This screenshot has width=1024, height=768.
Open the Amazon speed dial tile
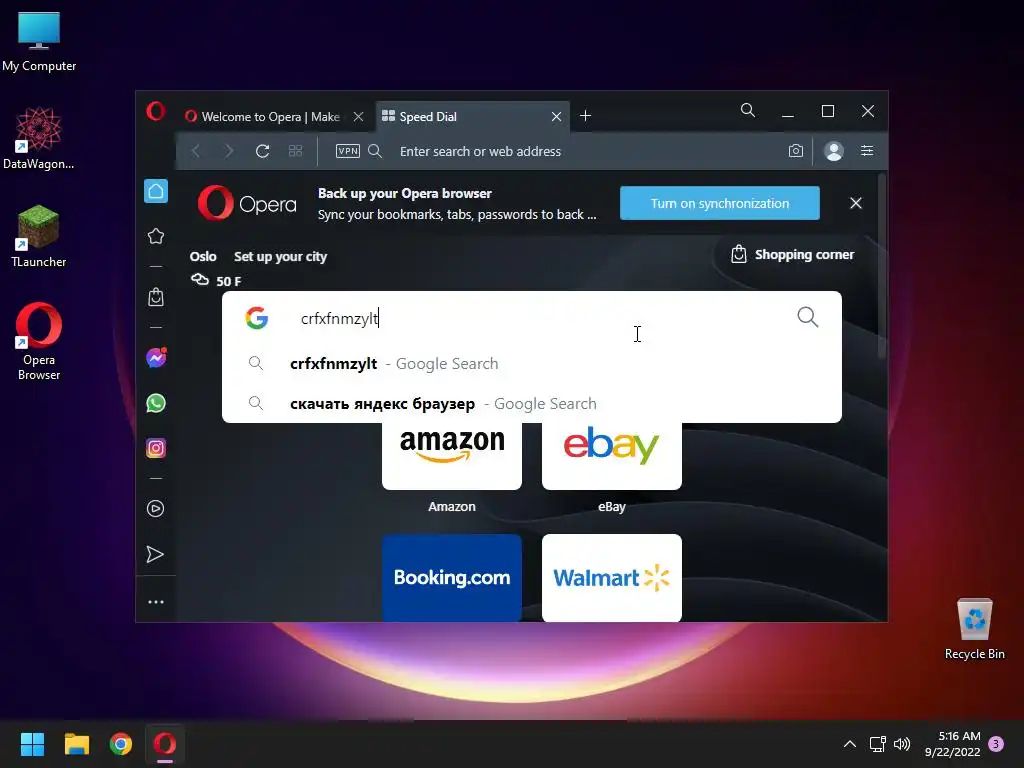pyautogui.click(x=452, y=456)
